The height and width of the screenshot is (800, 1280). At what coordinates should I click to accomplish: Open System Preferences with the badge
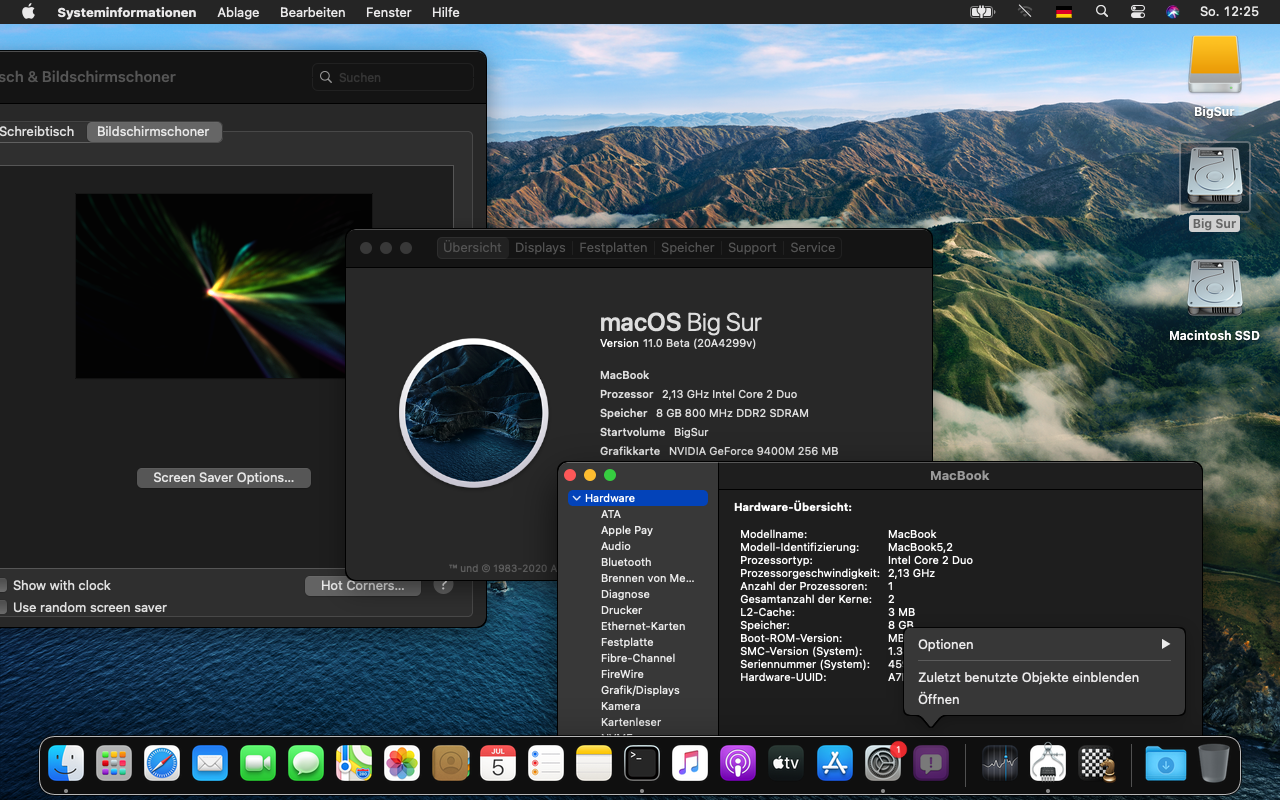(883, 764)
